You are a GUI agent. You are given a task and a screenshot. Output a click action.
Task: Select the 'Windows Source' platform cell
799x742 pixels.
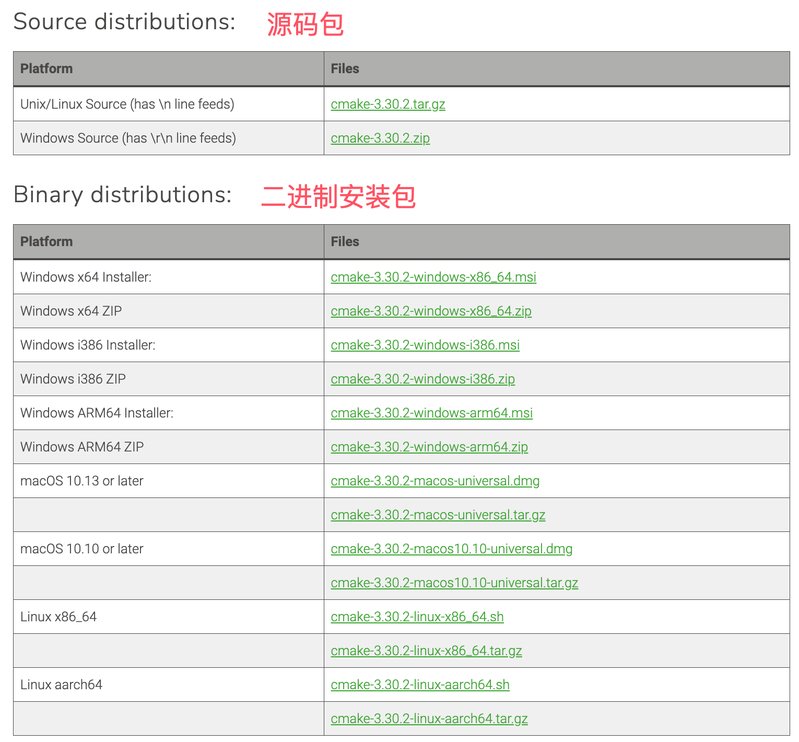point(168,138)
